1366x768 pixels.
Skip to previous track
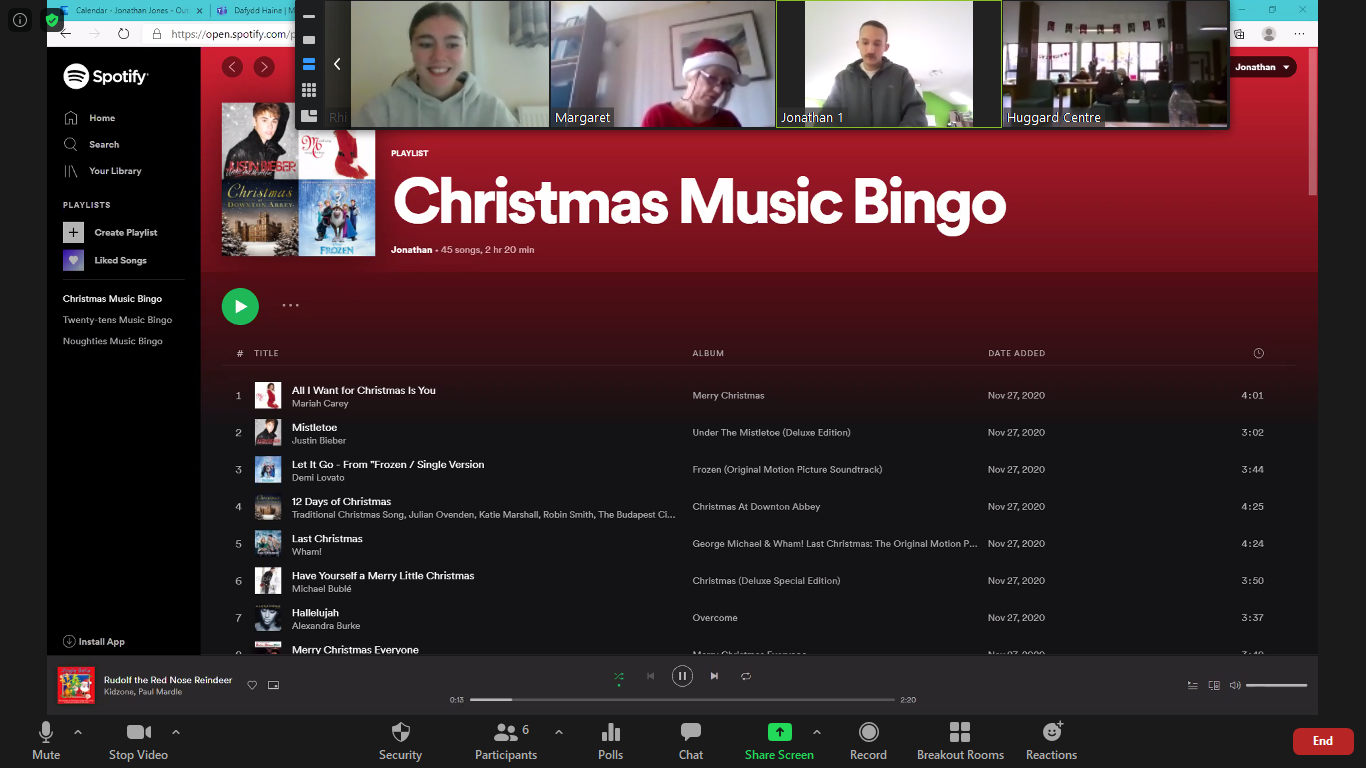pos(650,676)
